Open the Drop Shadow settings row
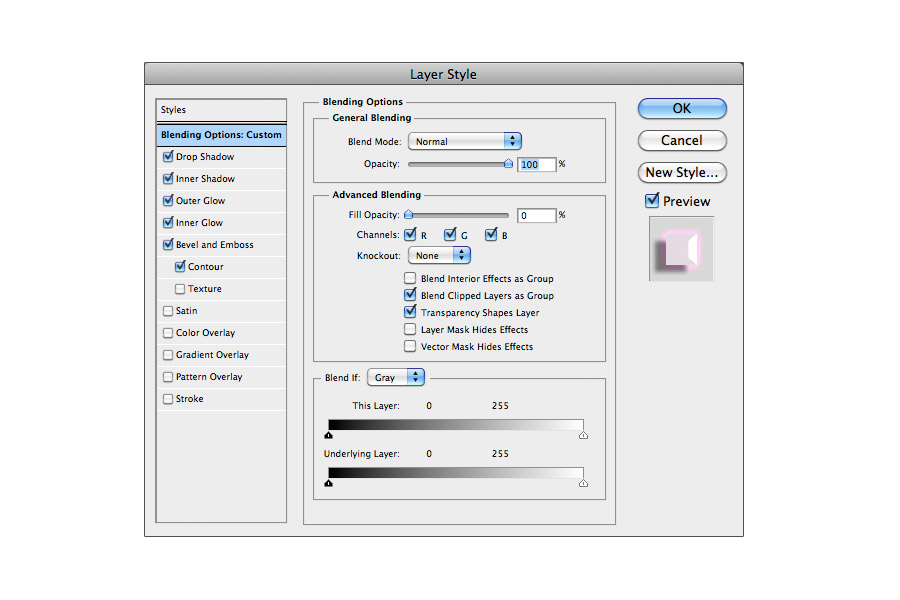This screenshot has width=900, height=600. tap(221, 157)
